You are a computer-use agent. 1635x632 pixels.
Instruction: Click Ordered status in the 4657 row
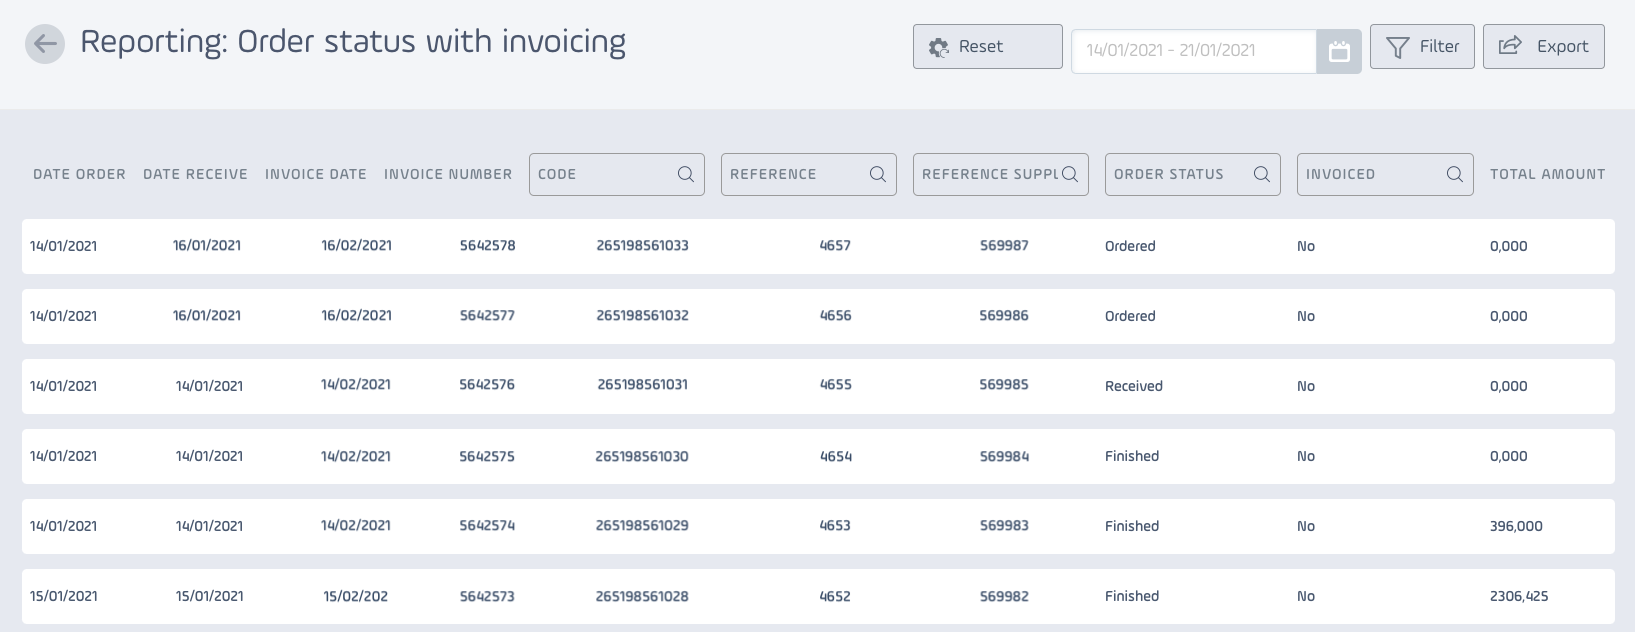tap(1130, 246)
